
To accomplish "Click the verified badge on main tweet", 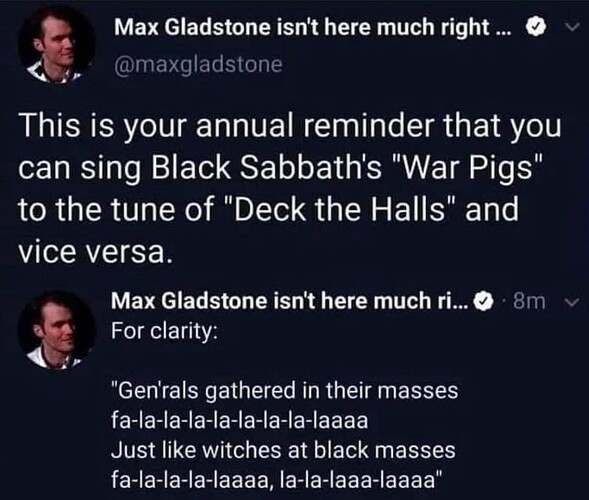I will [x=534, y=27].
